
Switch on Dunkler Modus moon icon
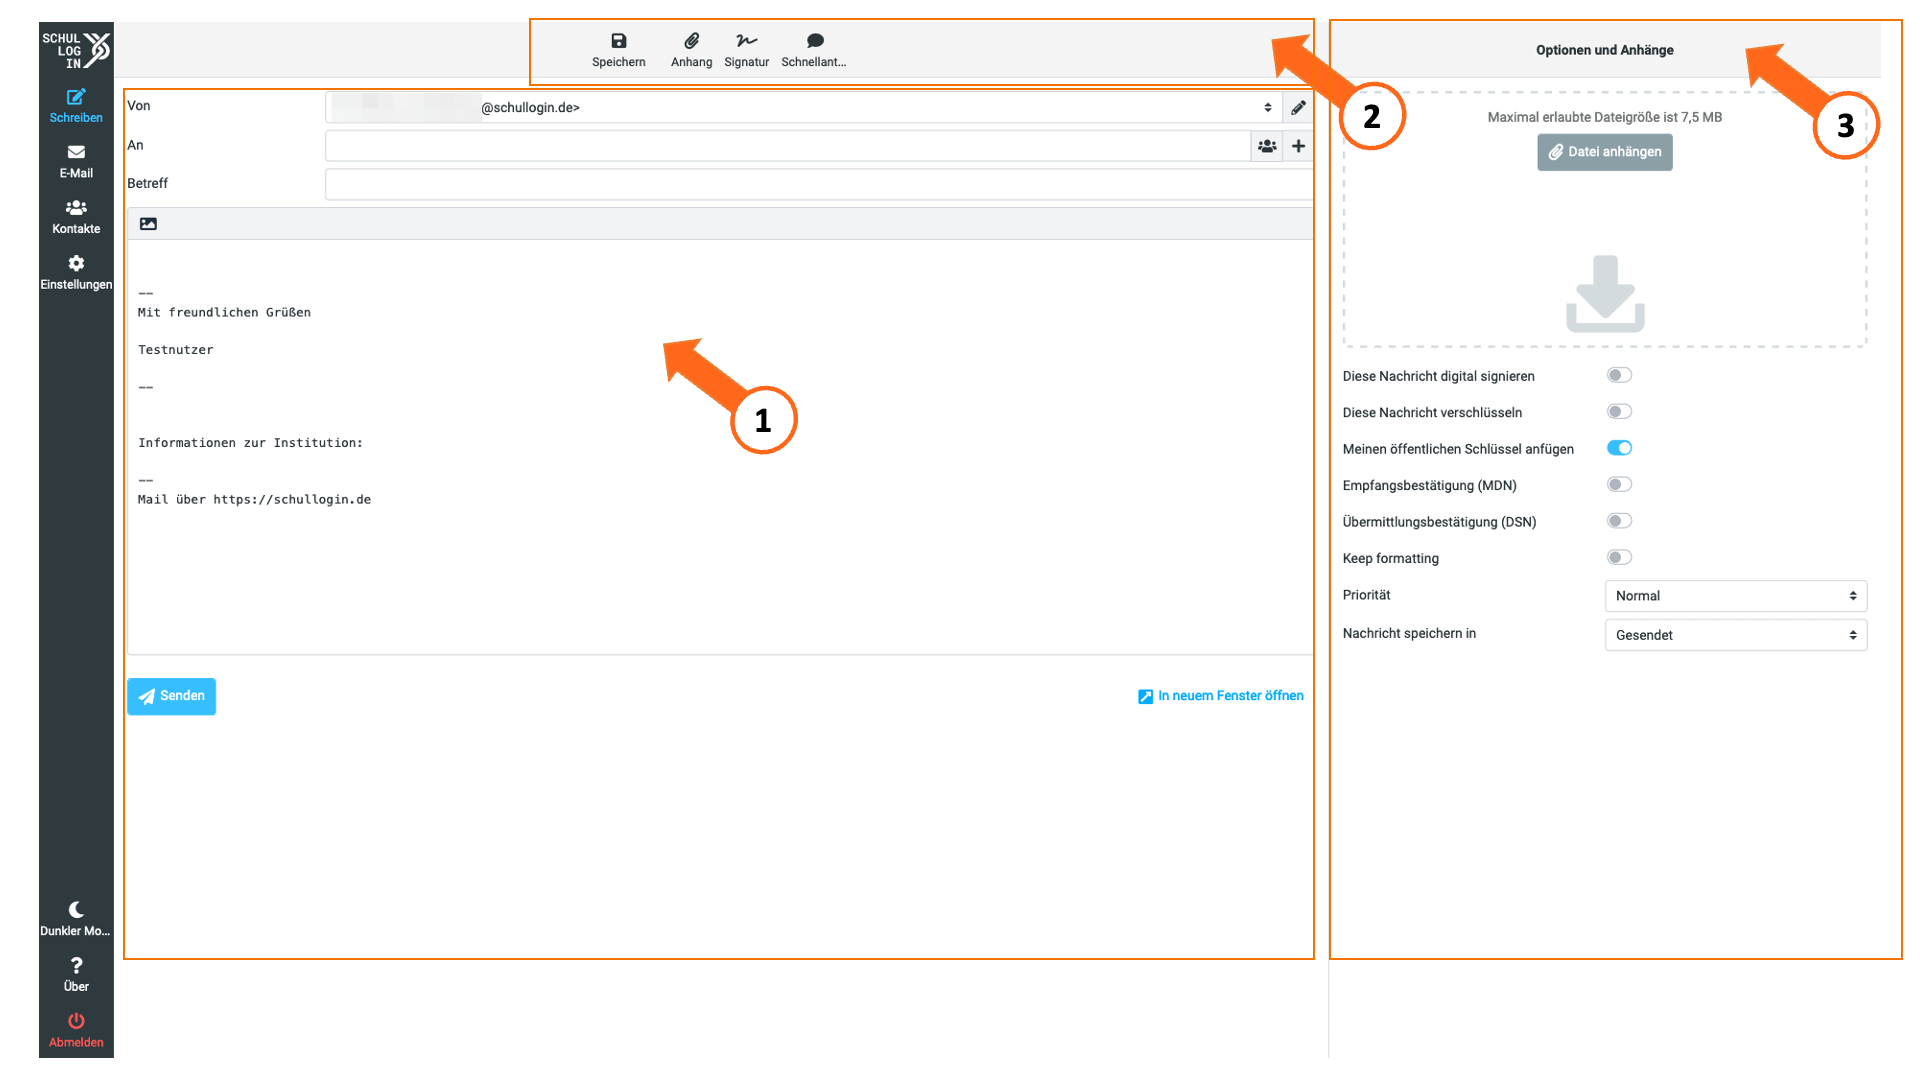[76, 909]
